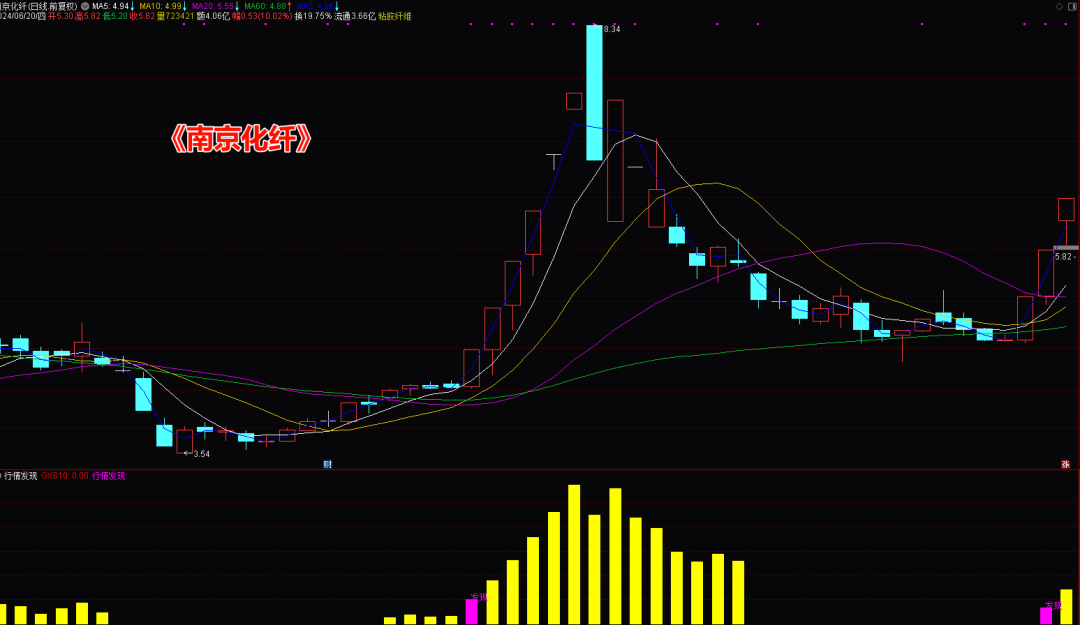Viewport: 1080px width, 625px height.
Task: Click the magenta 行情发现 label in sub-chart header
Action: pos(109,475)
